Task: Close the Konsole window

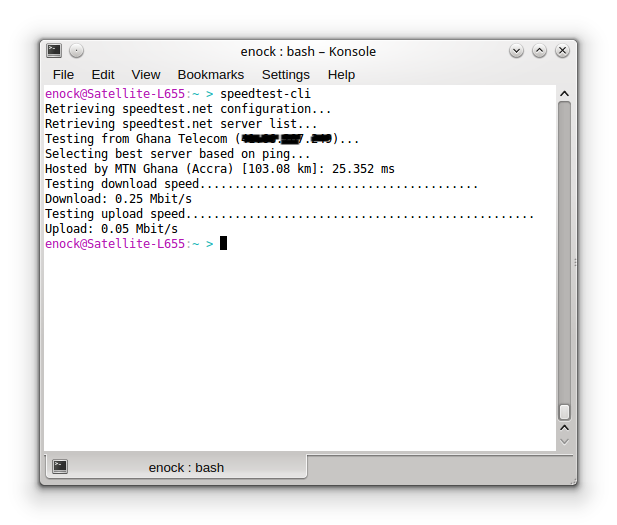Action: 561,51
